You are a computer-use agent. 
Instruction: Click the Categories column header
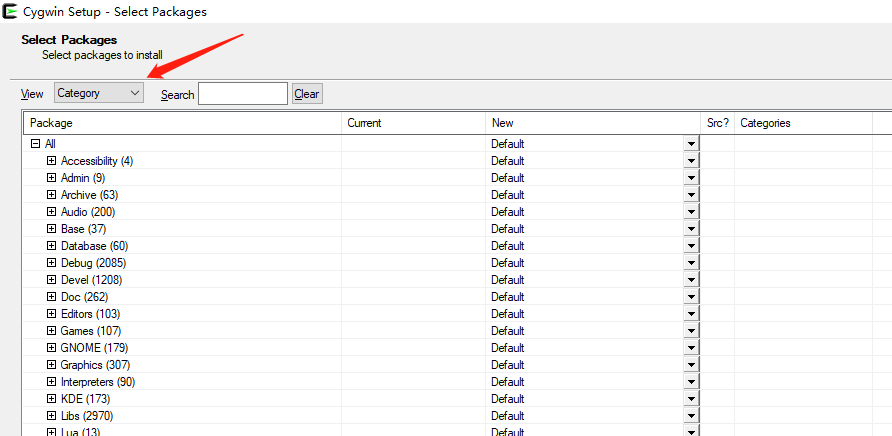(x=803, y=123)
